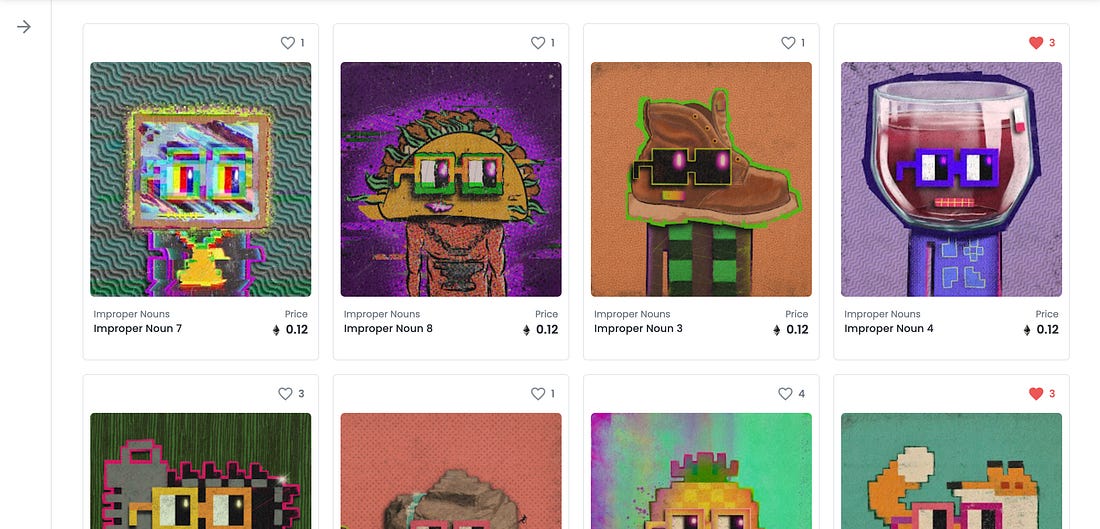This screenshot has width=1100, height=529.
Task: Open the Improper Noun 4 title link
Action: [x=889, y=328]
